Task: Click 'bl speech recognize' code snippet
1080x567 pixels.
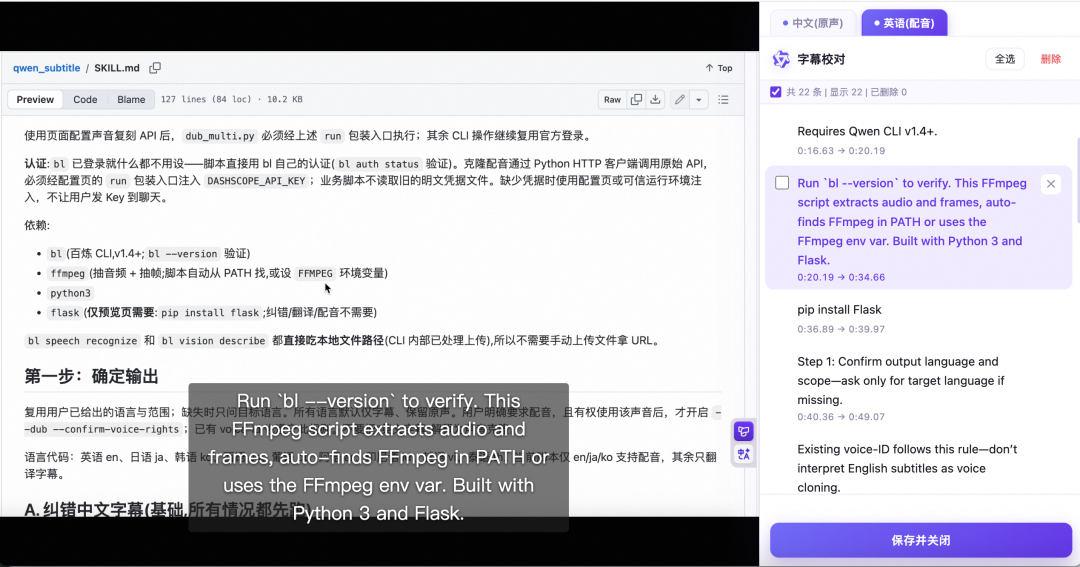Action: click(x=83, y=340)
